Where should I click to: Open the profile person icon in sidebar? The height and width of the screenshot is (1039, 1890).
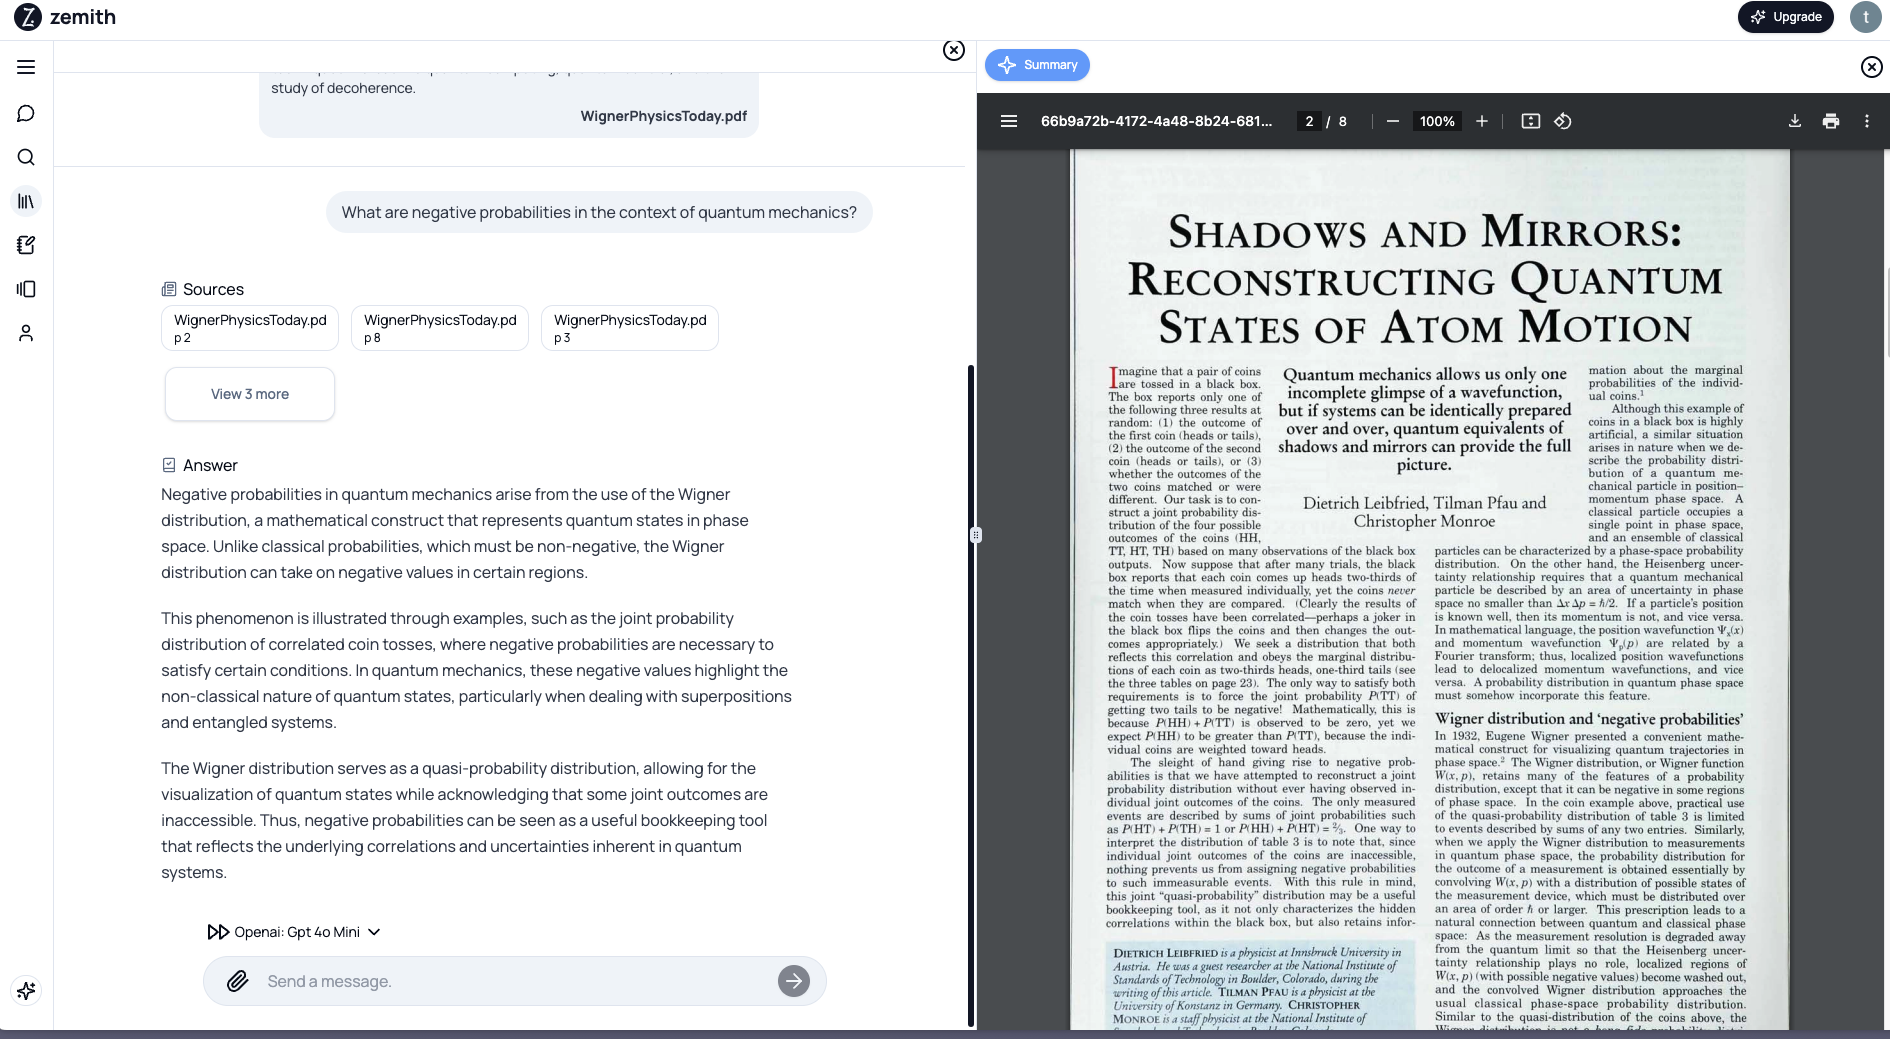pyautogui.click(x=26, y=333)
